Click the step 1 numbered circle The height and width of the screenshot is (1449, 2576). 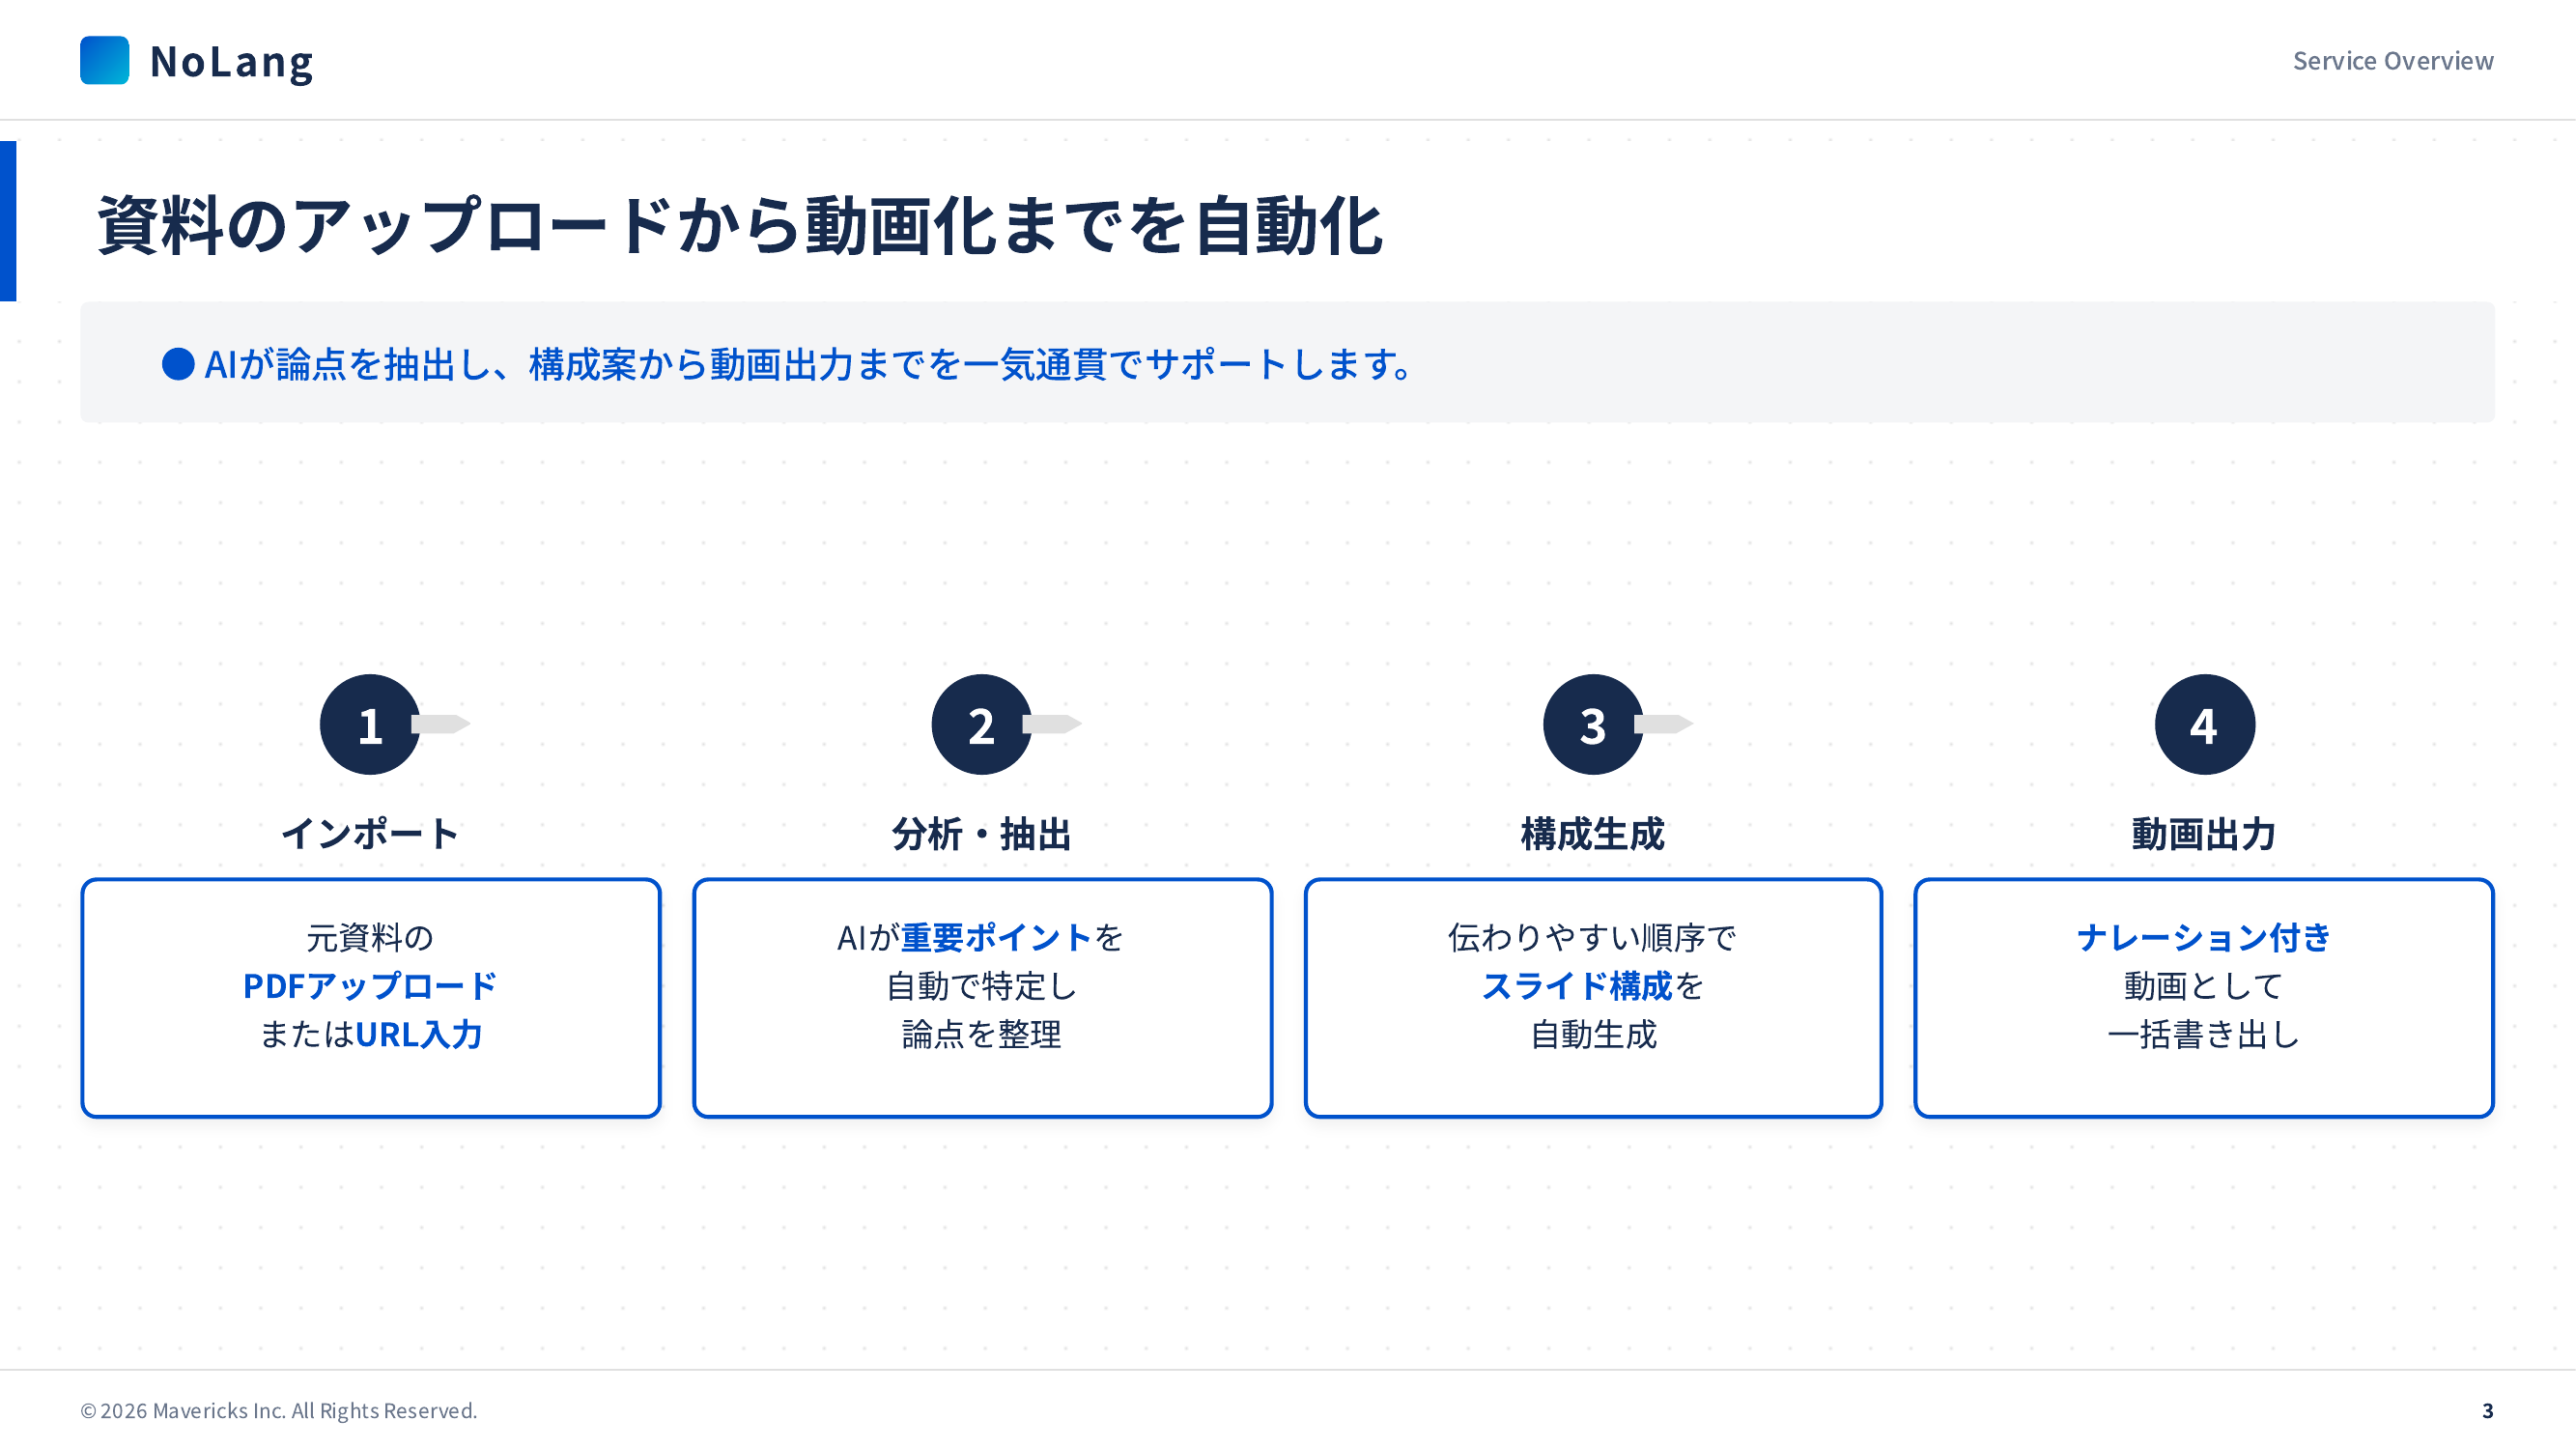click(369, 724)
